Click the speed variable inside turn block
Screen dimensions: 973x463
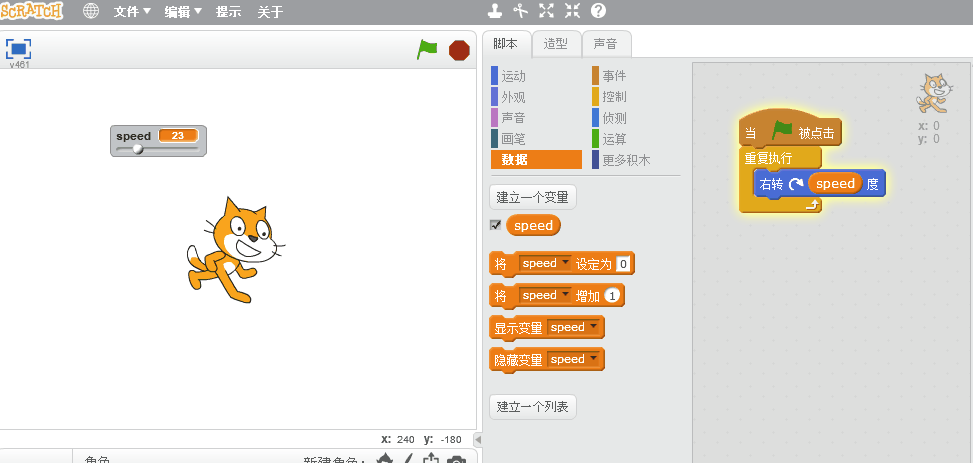[835, 184]
